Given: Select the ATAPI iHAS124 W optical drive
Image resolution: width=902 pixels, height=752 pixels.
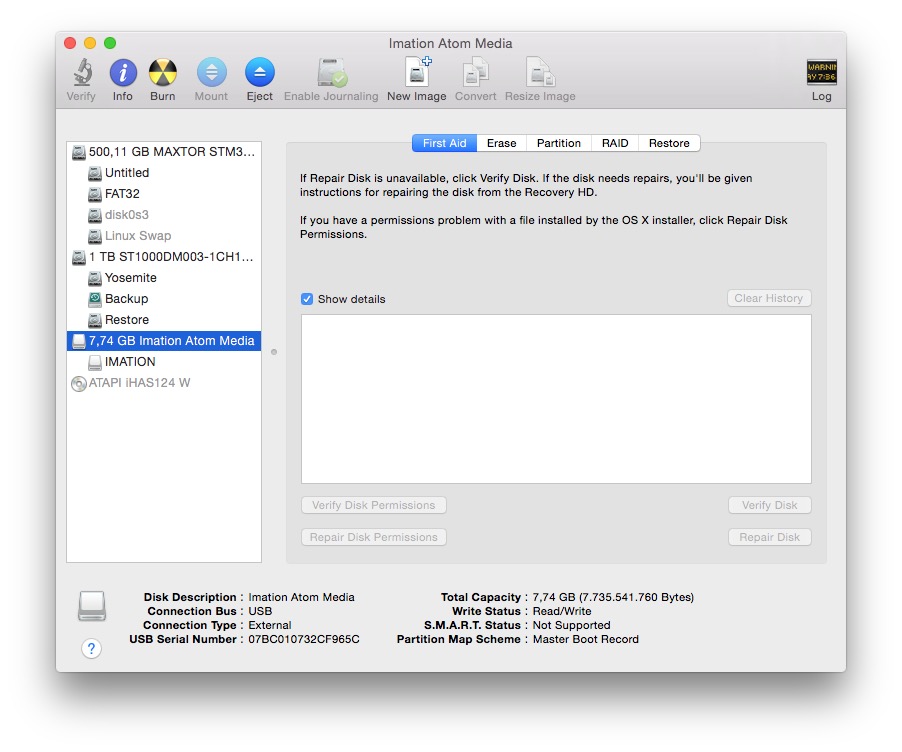Looking at the screenshot, I should click(x=164, y=383).
